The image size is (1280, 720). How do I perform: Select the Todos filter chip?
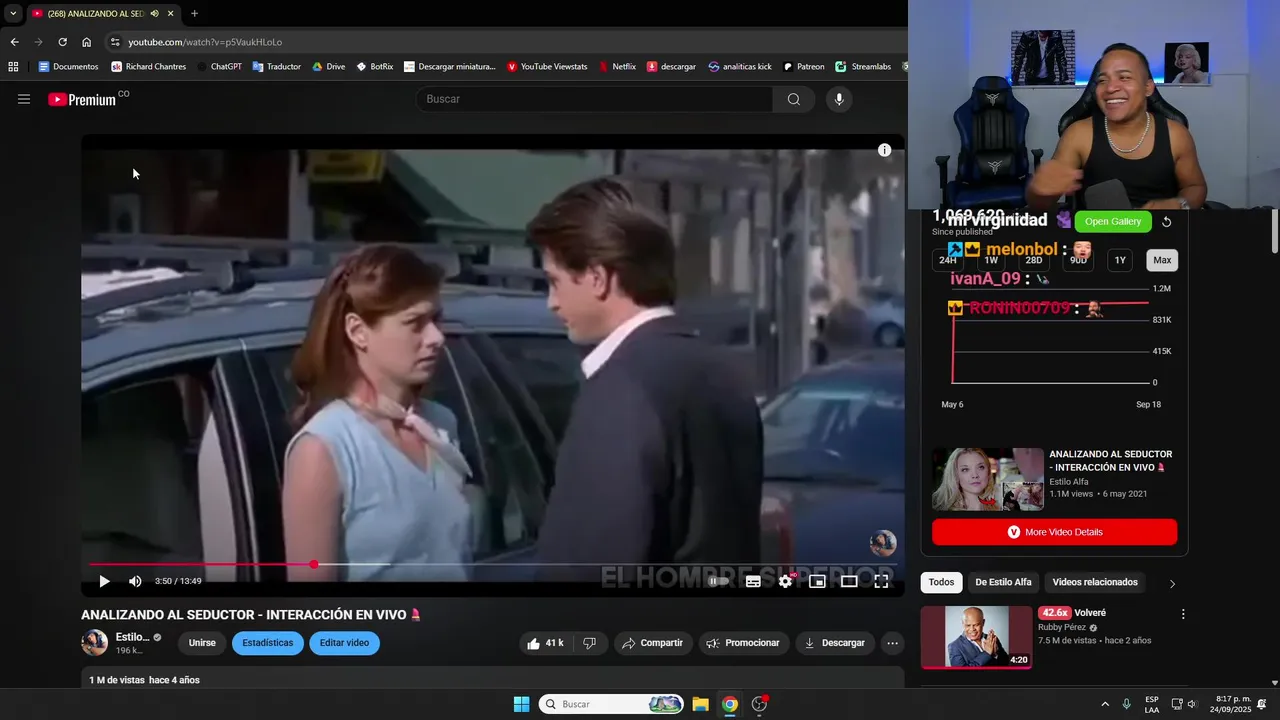pos(941,582)
